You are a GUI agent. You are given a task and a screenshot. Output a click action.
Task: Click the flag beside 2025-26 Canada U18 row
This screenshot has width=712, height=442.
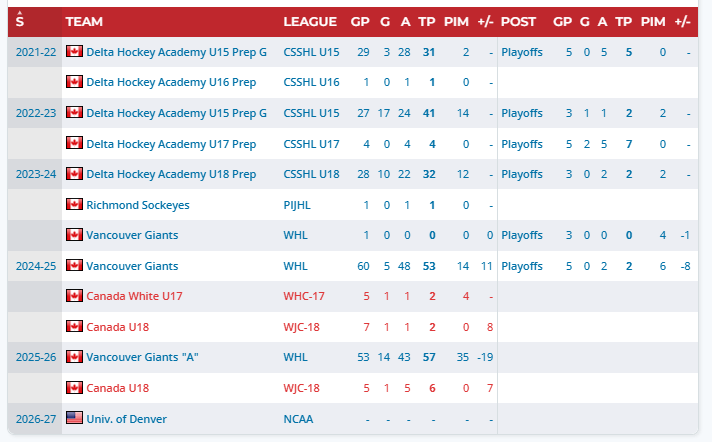point(74,387)
